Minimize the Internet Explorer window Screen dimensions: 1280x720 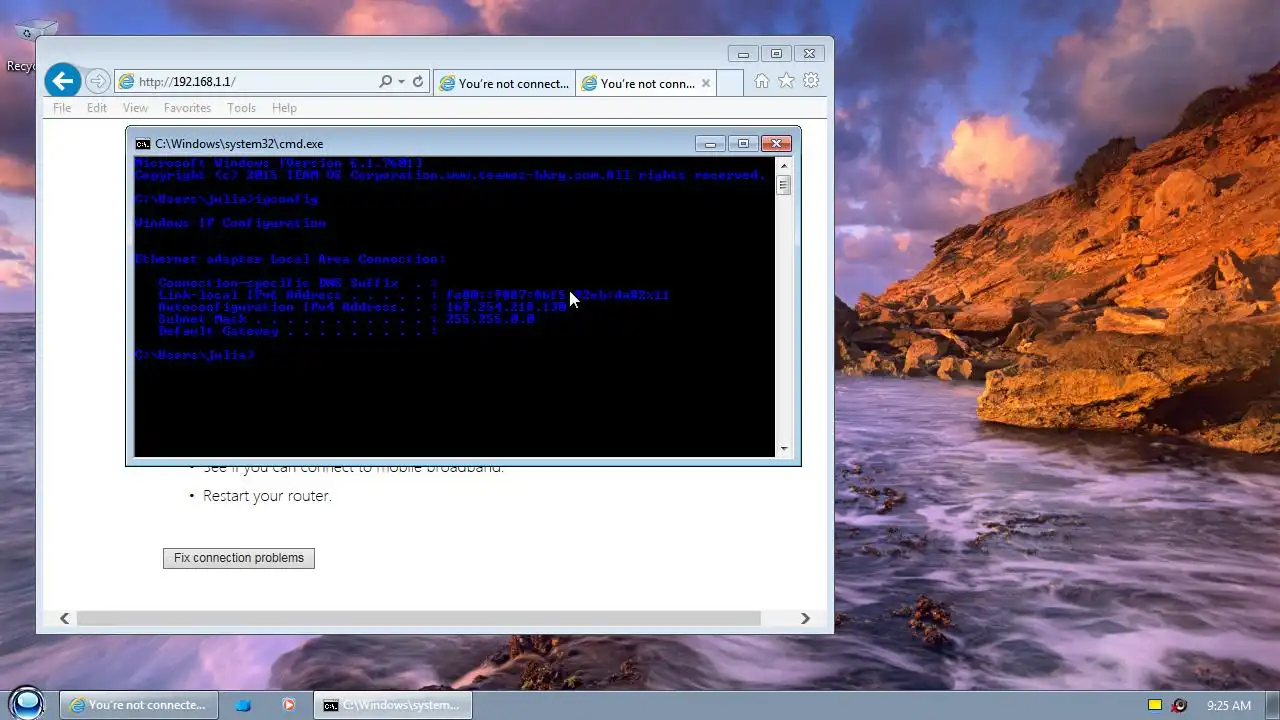tap(743, 54)
